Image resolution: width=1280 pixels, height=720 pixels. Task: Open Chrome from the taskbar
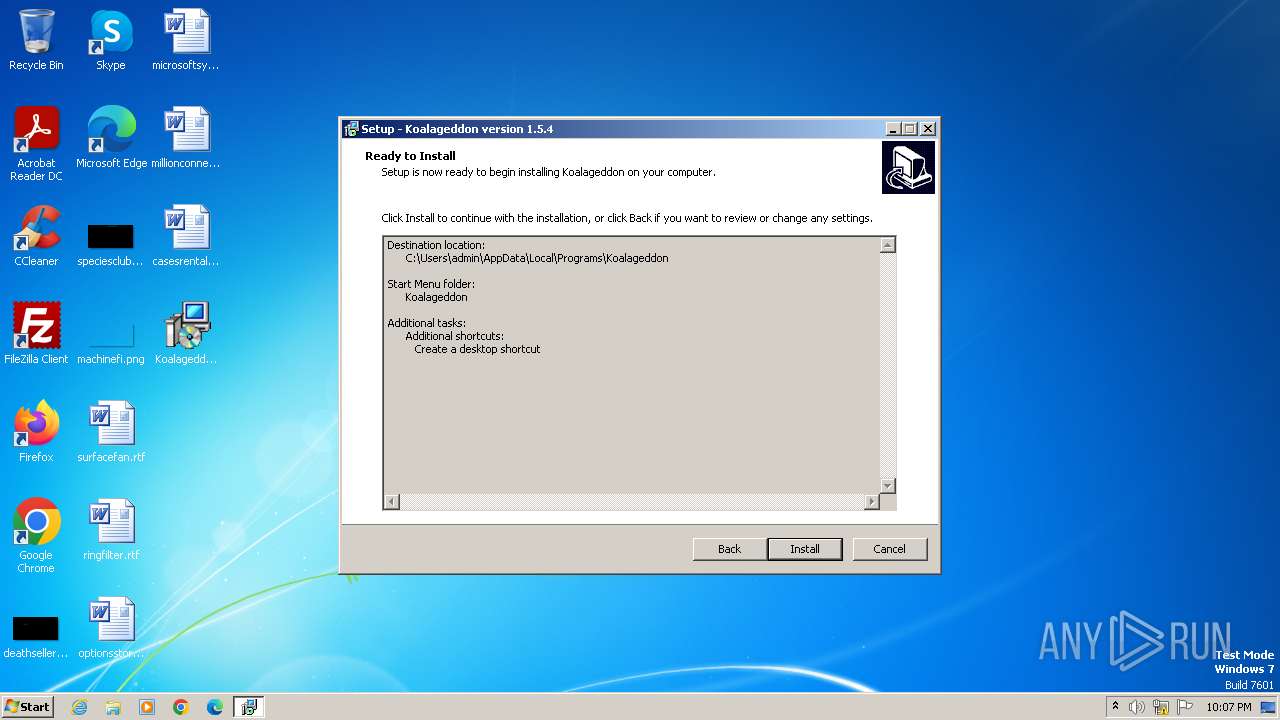point(181,707)
